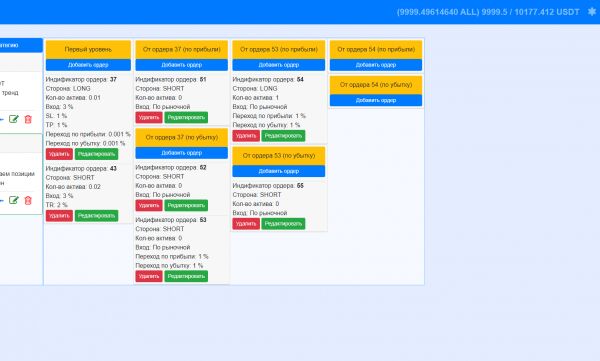Click Индификатор ордера: 51 line
Image resolution: width=600 pixels, height=361 pixels.
(x=171, y=79)
